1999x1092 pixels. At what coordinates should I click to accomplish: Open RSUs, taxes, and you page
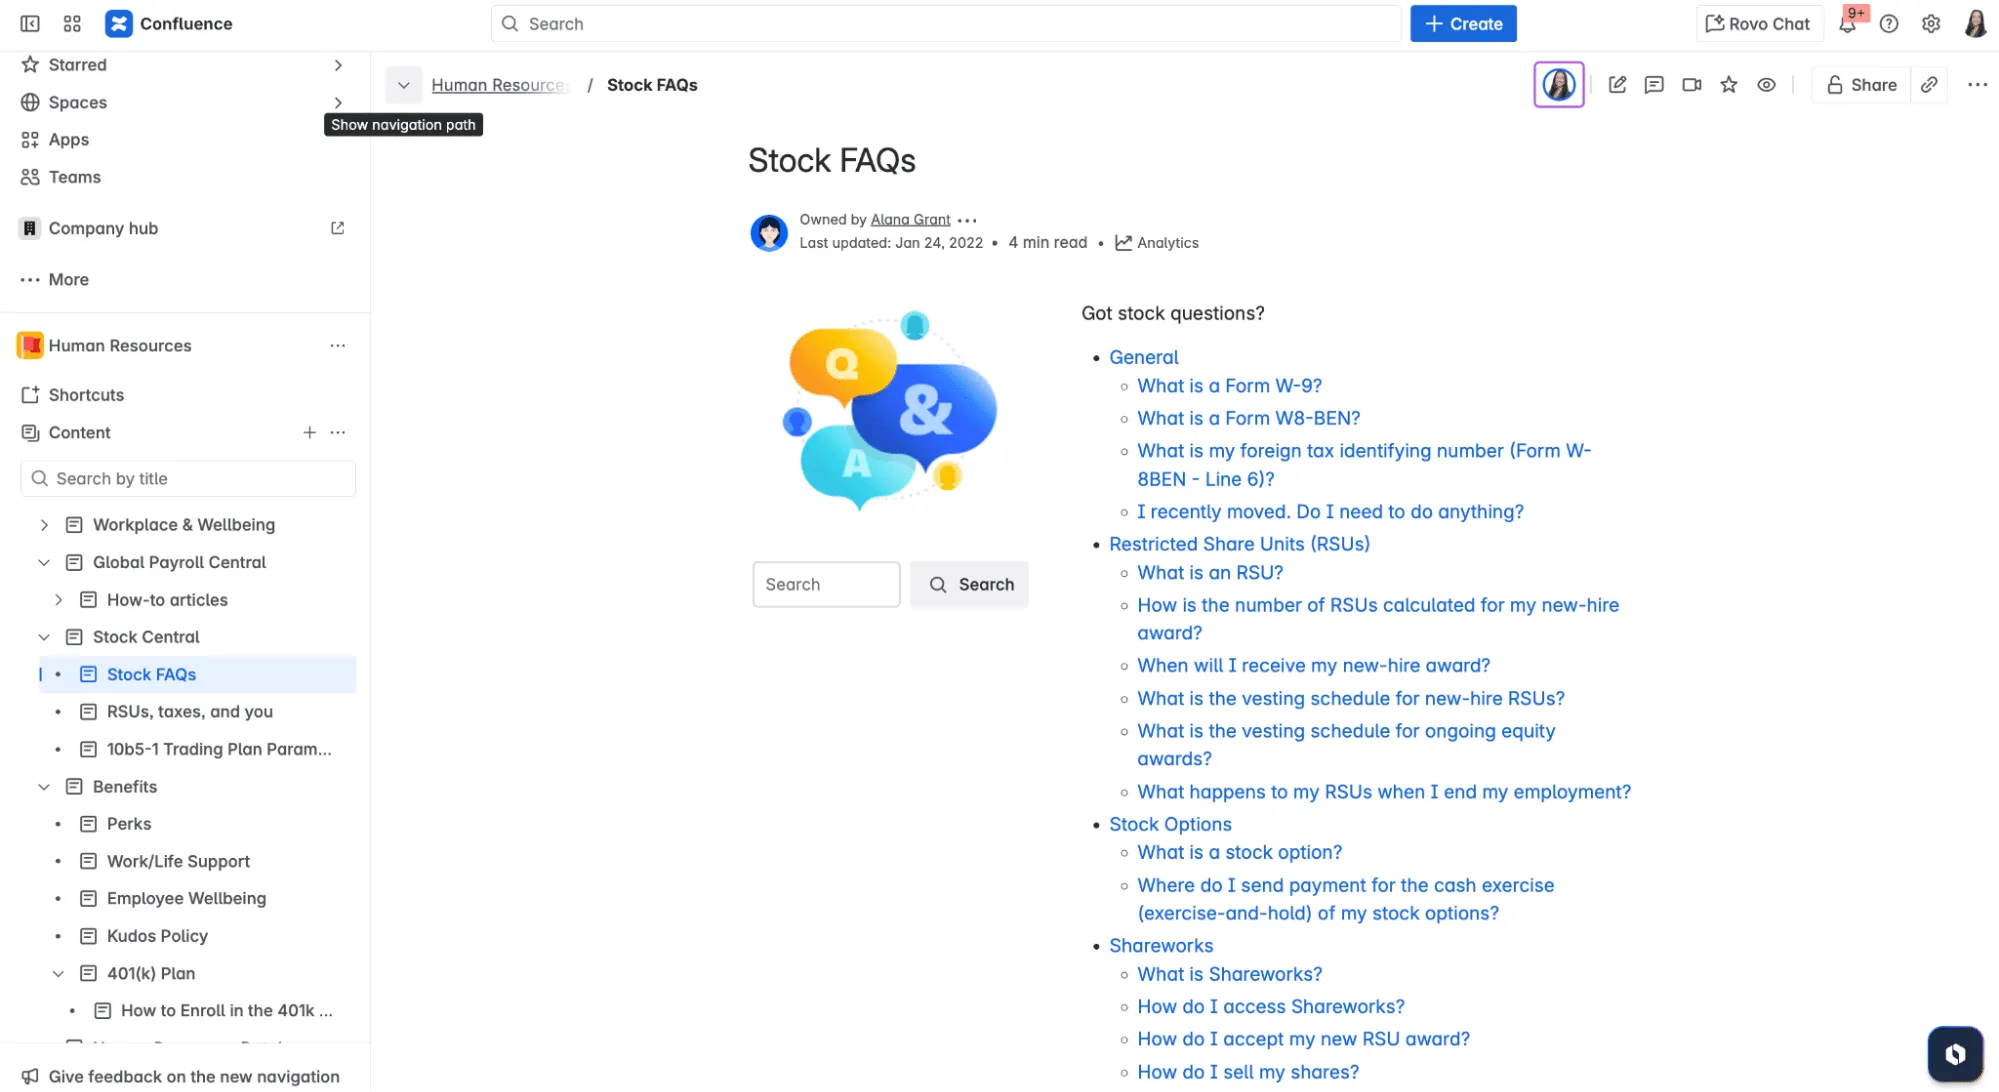coord(190,712)
